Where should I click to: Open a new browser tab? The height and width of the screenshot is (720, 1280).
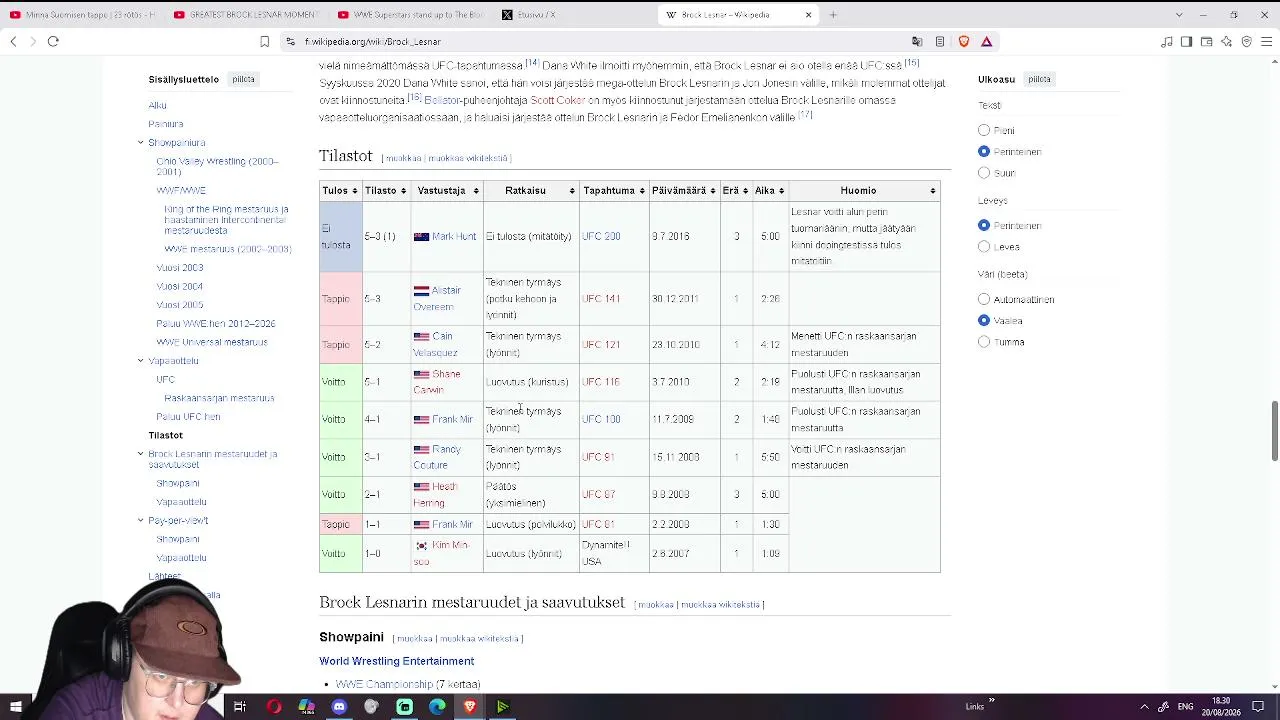pos(833,15)
